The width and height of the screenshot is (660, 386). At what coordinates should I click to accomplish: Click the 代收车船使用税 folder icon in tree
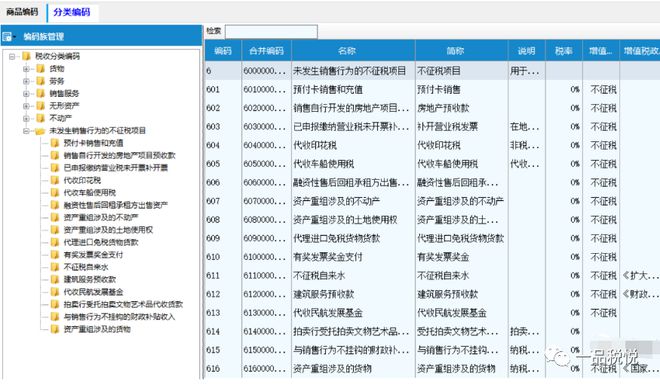(55, 193)
